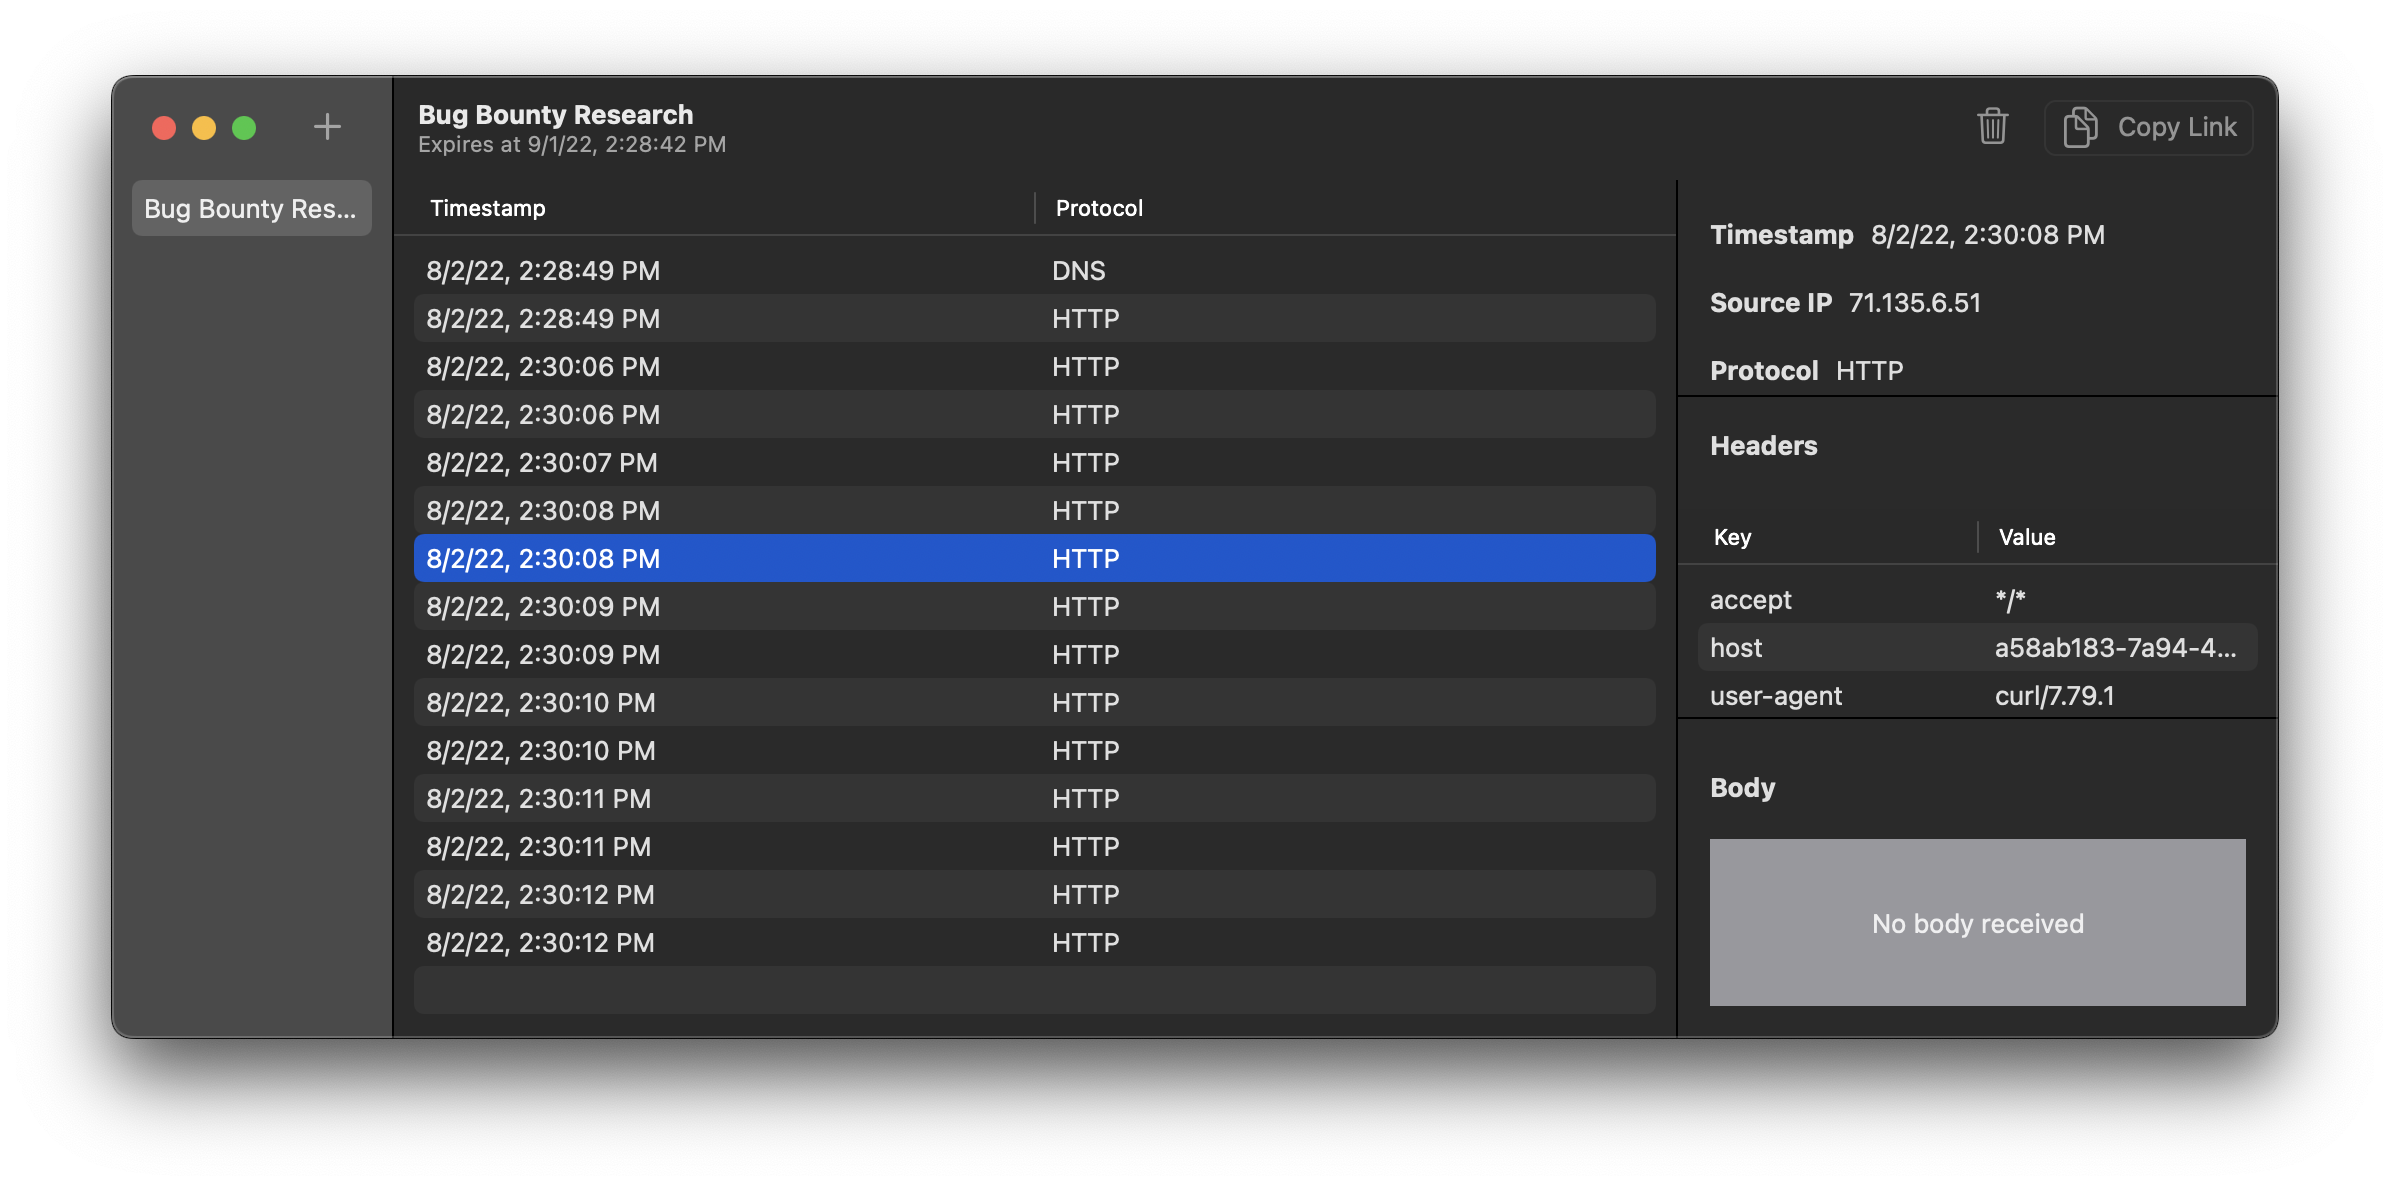Image resolution: width=2390 pixels, height=1186 pixels.
Task: Click the No body received area
Action: tap(1977, 923)
